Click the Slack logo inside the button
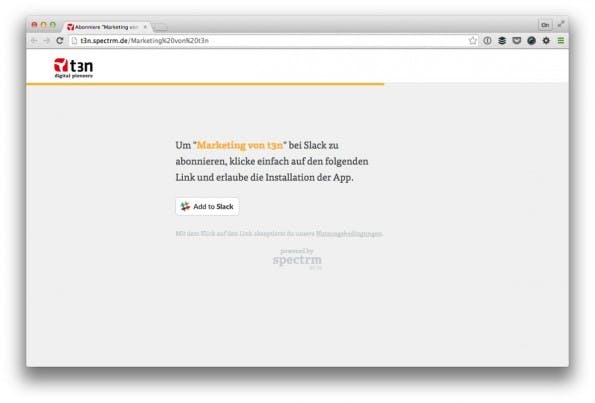Image resolution: width=595 pixels, height=403 pixels. (185, 206)
